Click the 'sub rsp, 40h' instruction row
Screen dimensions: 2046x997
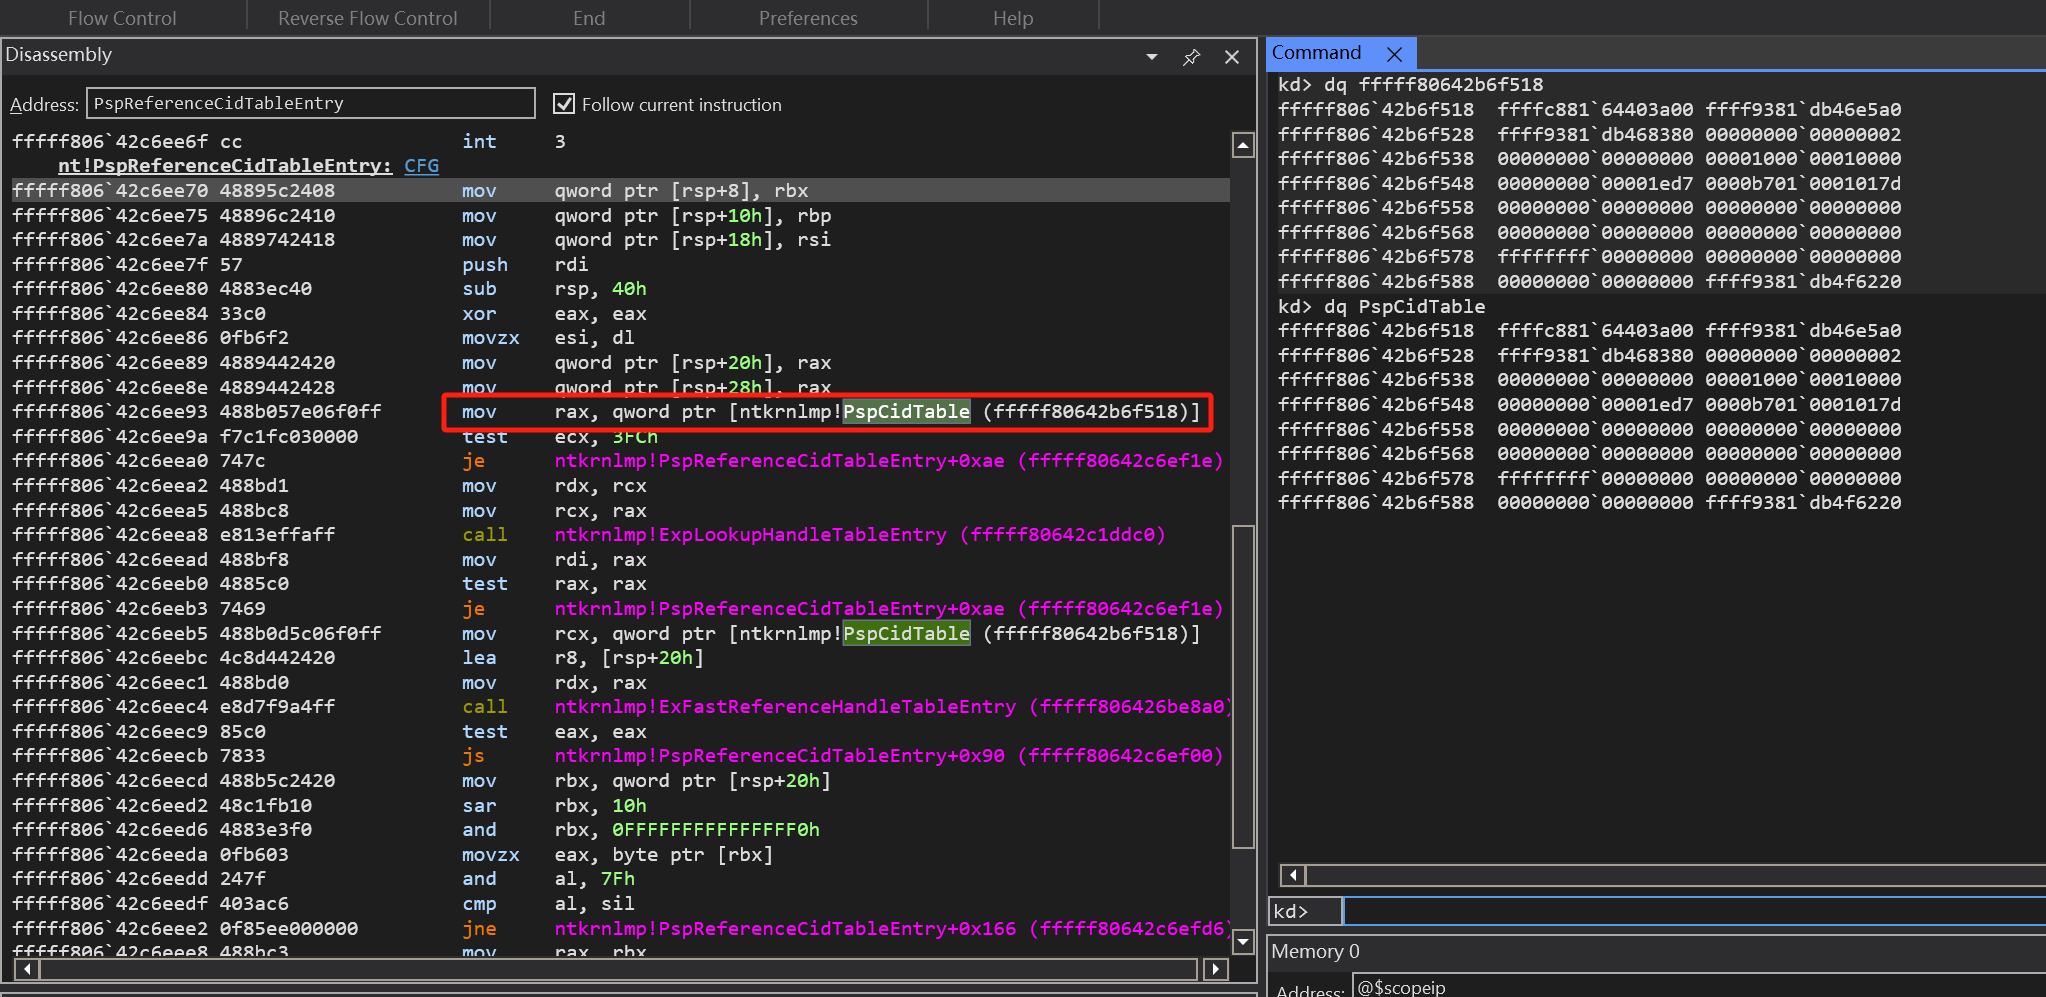[620, 289]
